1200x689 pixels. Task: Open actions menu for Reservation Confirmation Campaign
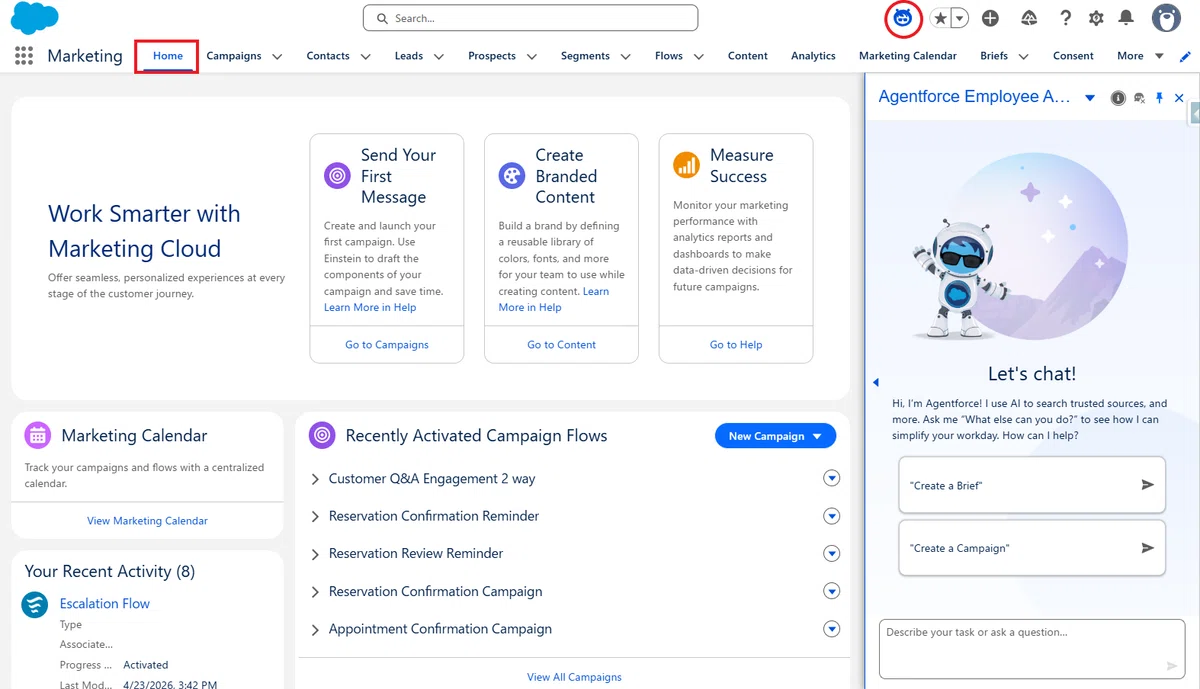pyautogui.click(x=831, y=591)
